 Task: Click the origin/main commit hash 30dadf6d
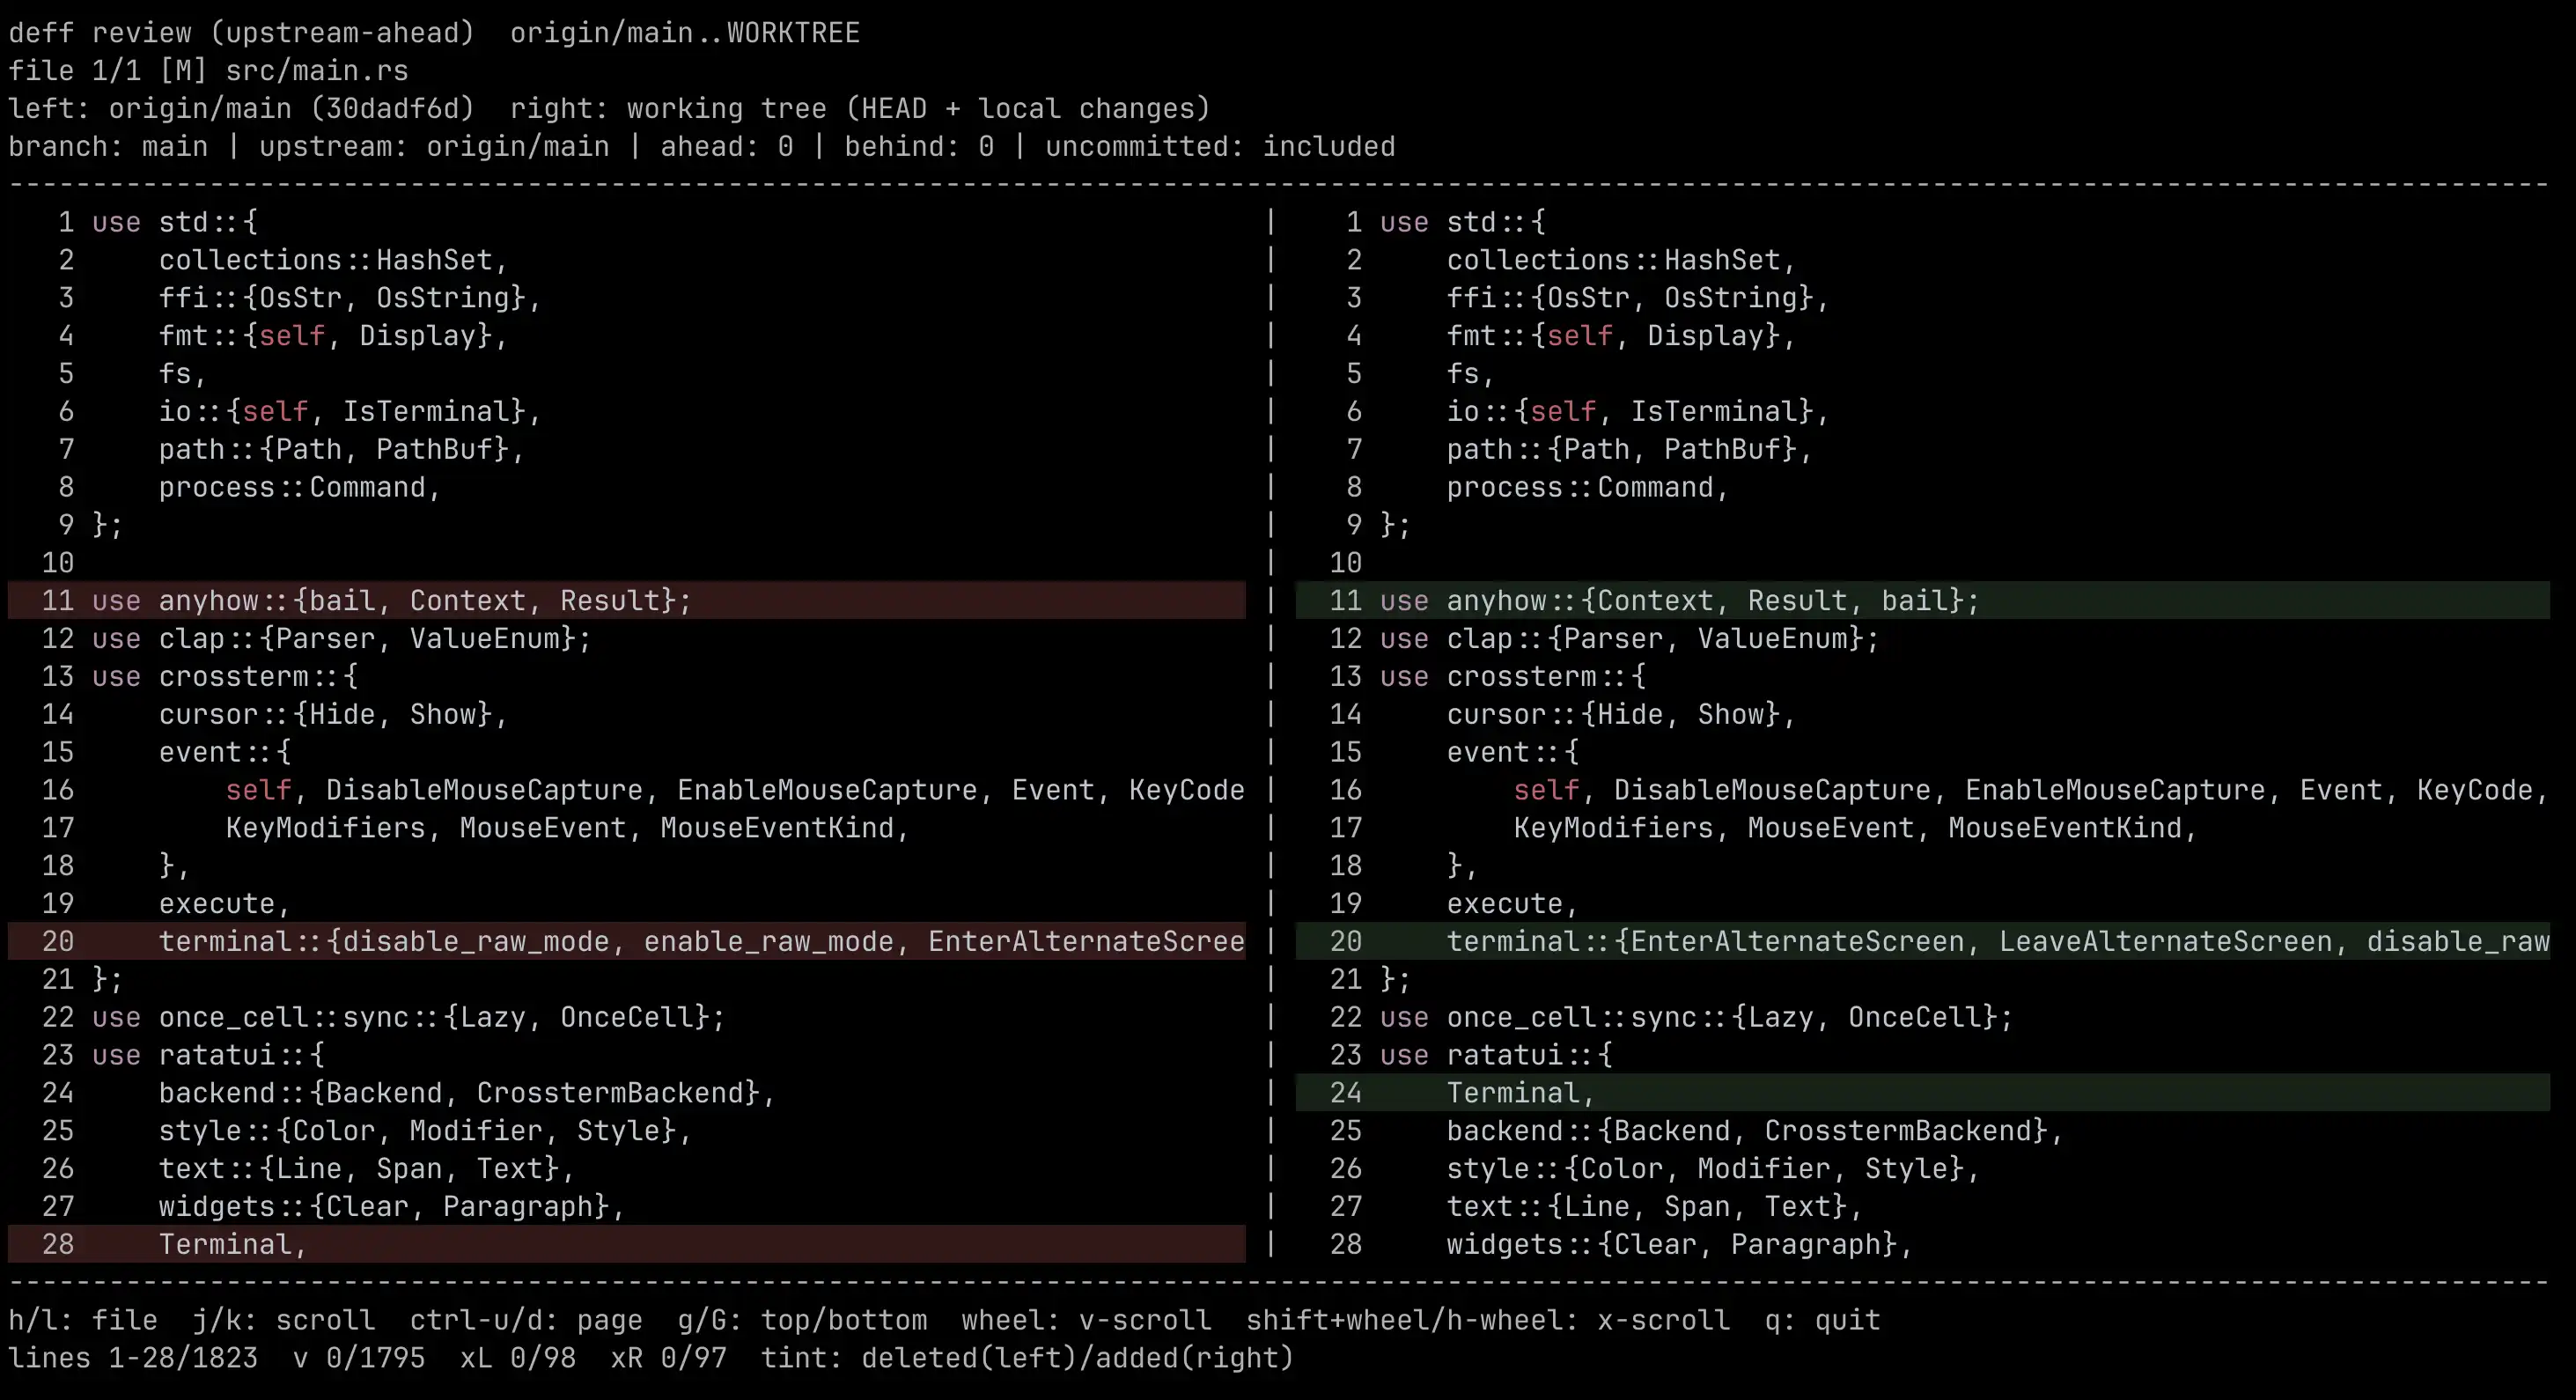[x=392, y=108]
